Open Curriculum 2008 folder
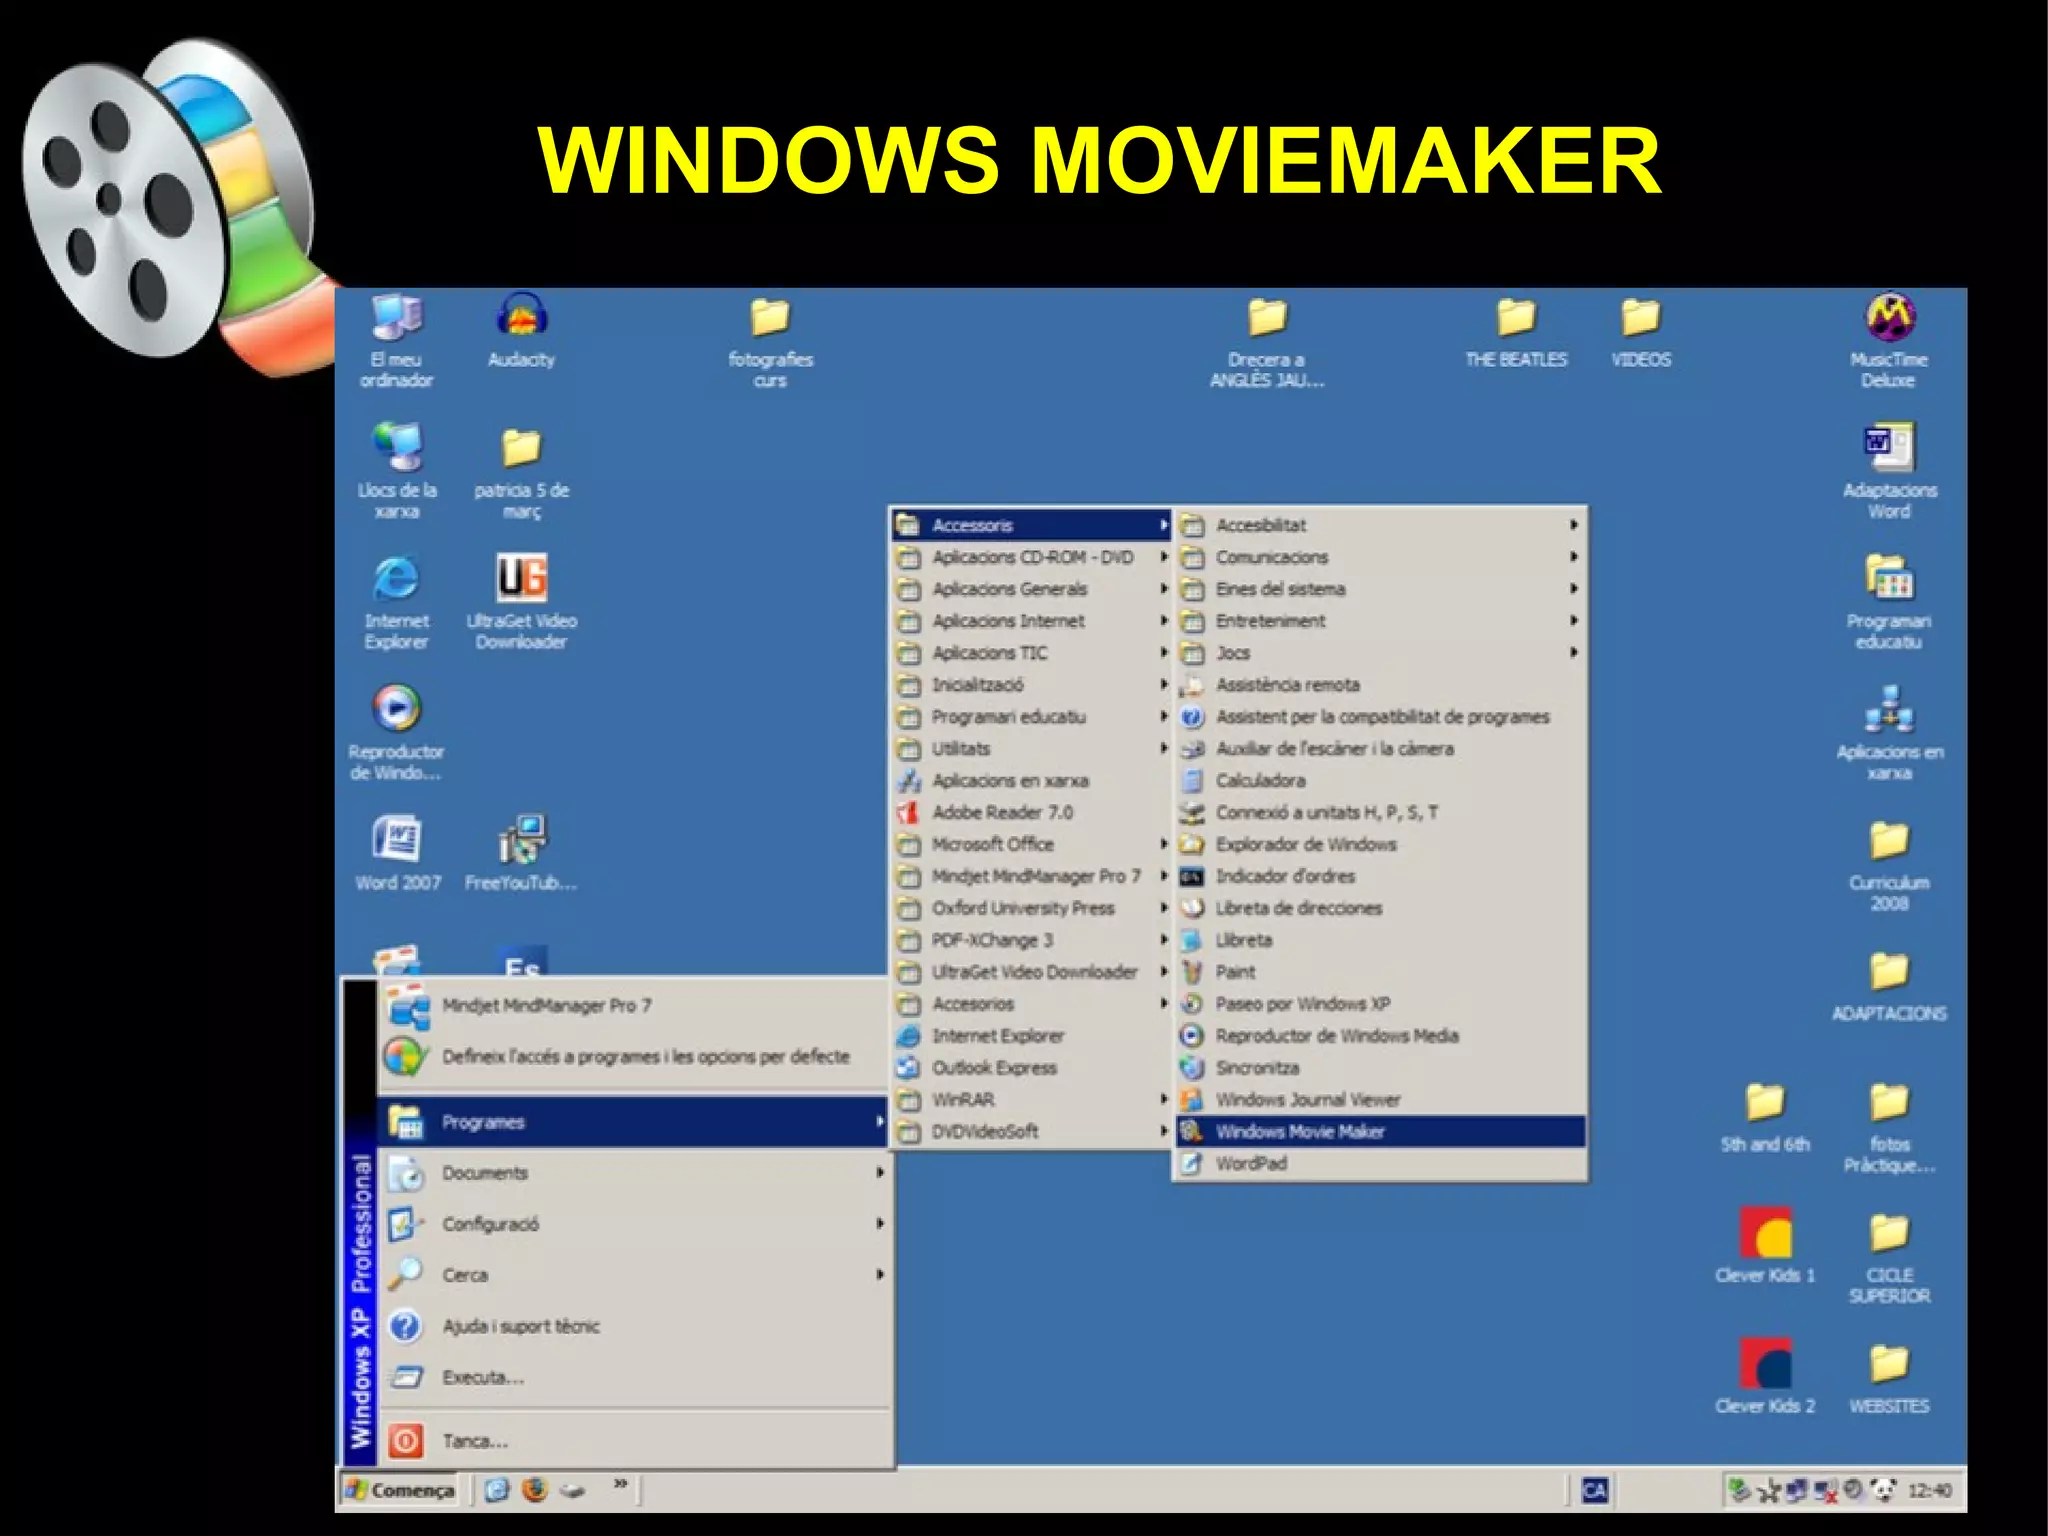2048x1536 pixels. click(1889, 865)
